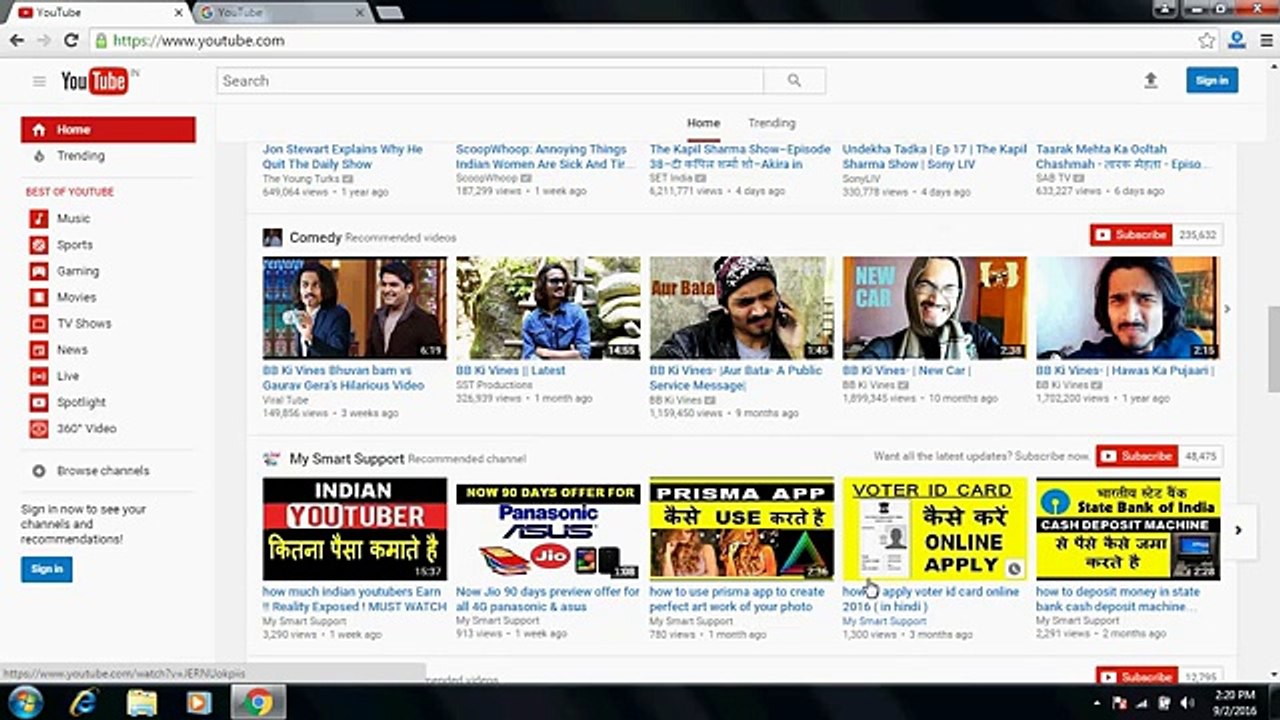Image resolution: width=1280 pixels, height=720 pixels.
Task: Click the Comedy channel avatar icon
Action: pyautogui.click(x=272, y=237)
